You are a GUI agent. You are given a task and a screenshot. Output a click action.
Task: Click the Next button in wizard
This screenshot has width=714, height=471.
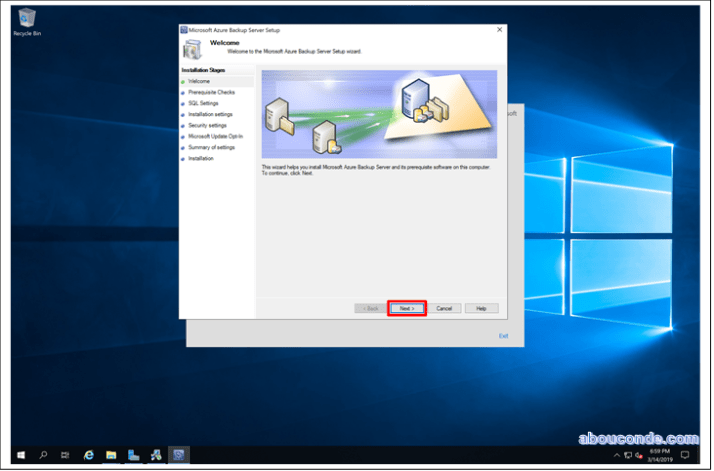(x=406, y=308)
